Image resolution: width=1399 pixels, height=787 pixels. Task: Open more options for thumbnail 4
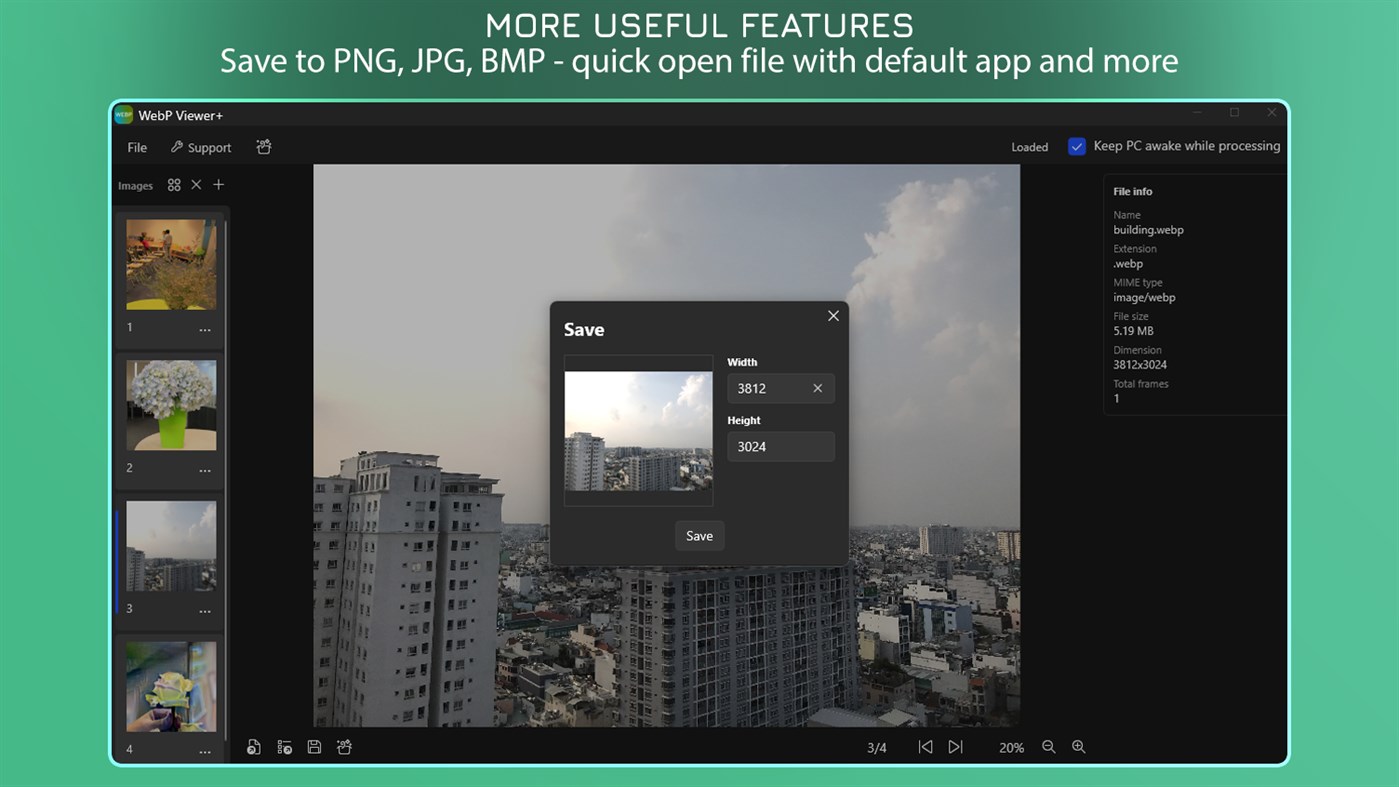pyautogui.click(x=205, y=750)
